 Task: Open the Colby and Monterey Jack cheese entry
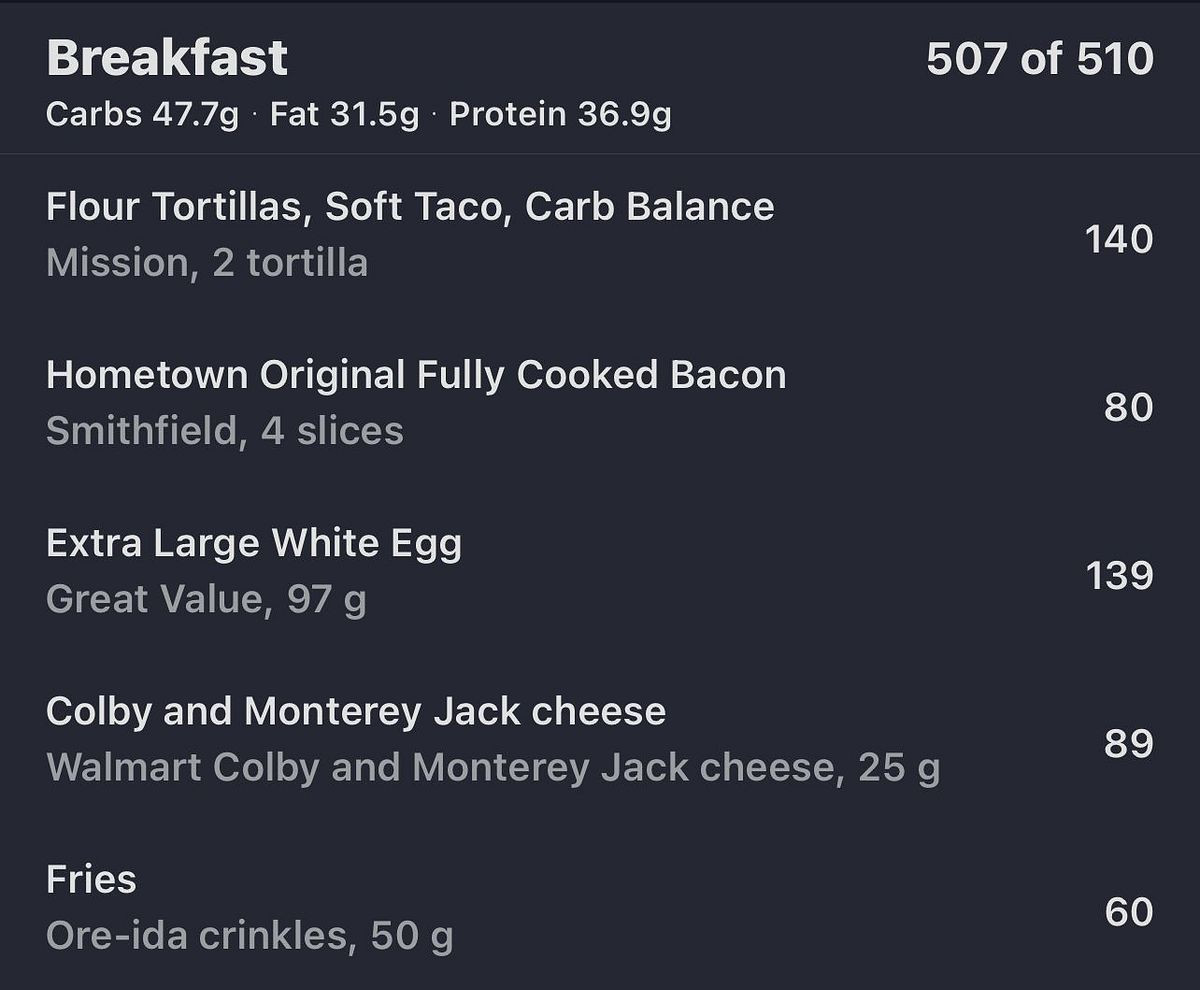(356, 711)
